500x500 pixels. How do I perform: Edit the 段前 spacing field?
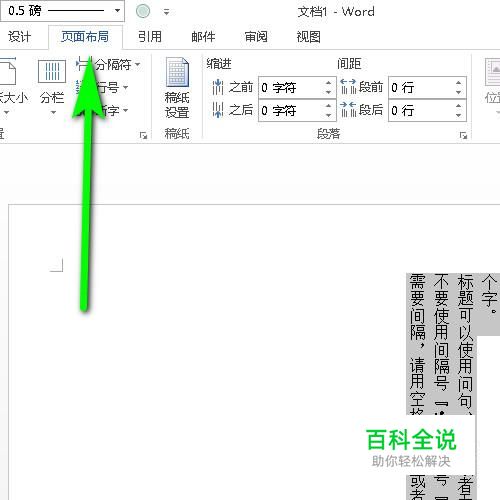421,88
